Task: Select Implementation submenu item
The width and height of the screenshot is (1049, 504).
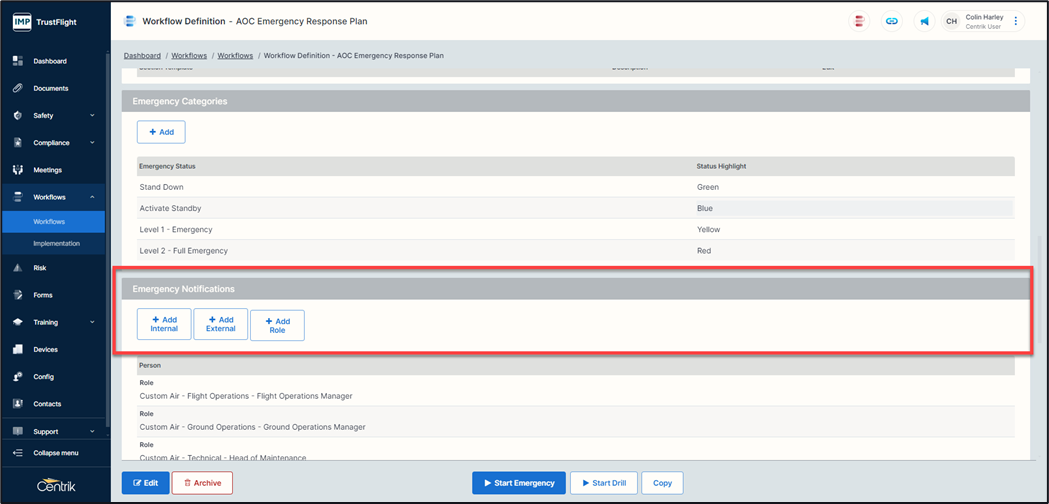Action: point(56,243)
